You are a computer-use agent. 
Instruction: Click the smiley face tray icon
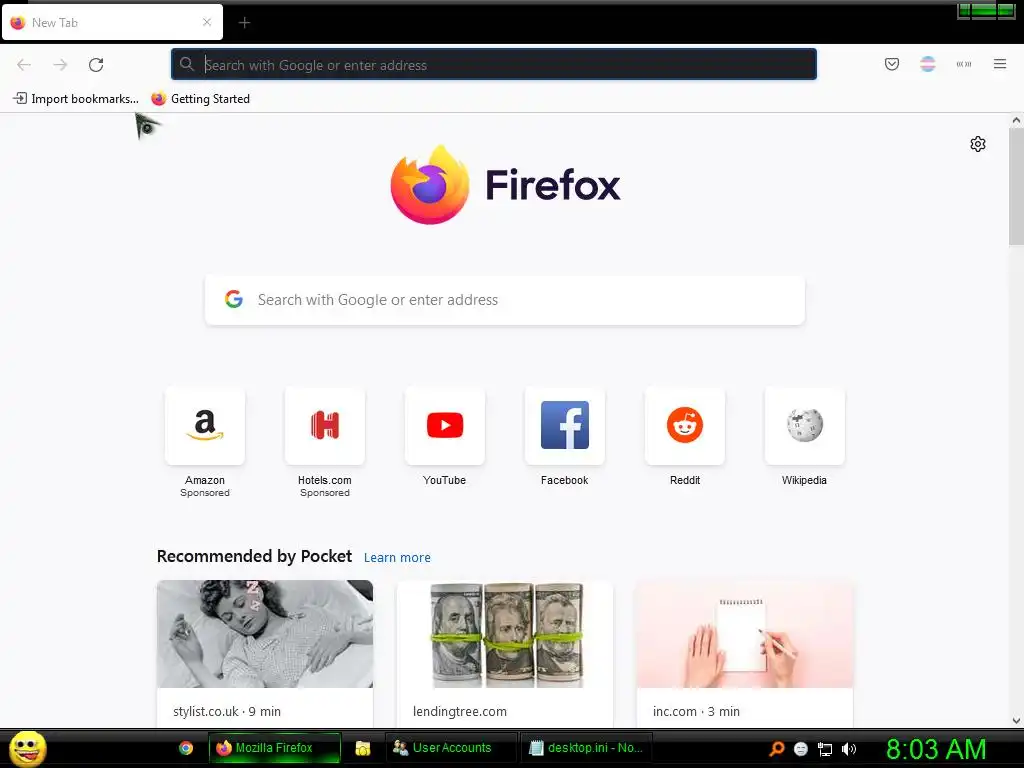pos(801,749)
